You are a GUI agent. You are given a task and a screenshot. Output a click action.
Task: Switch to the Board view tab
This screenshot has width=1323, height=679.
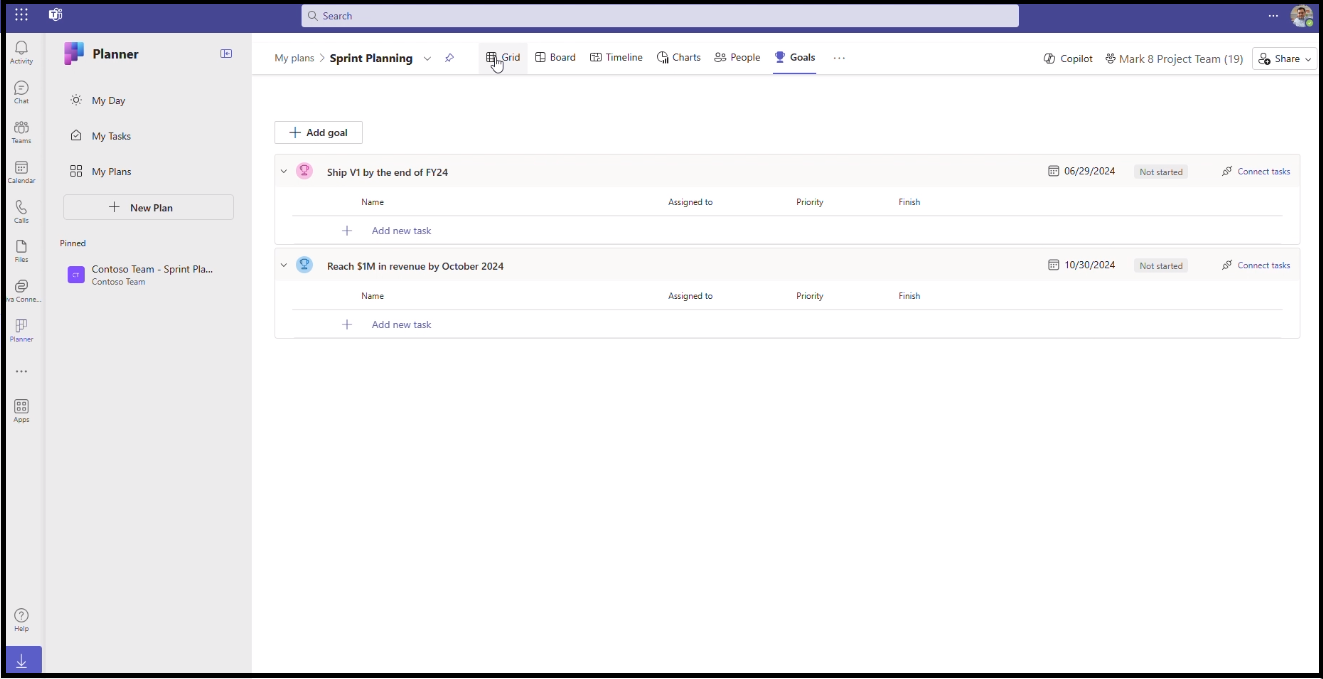pyautogui.click(x=555, y=58)
